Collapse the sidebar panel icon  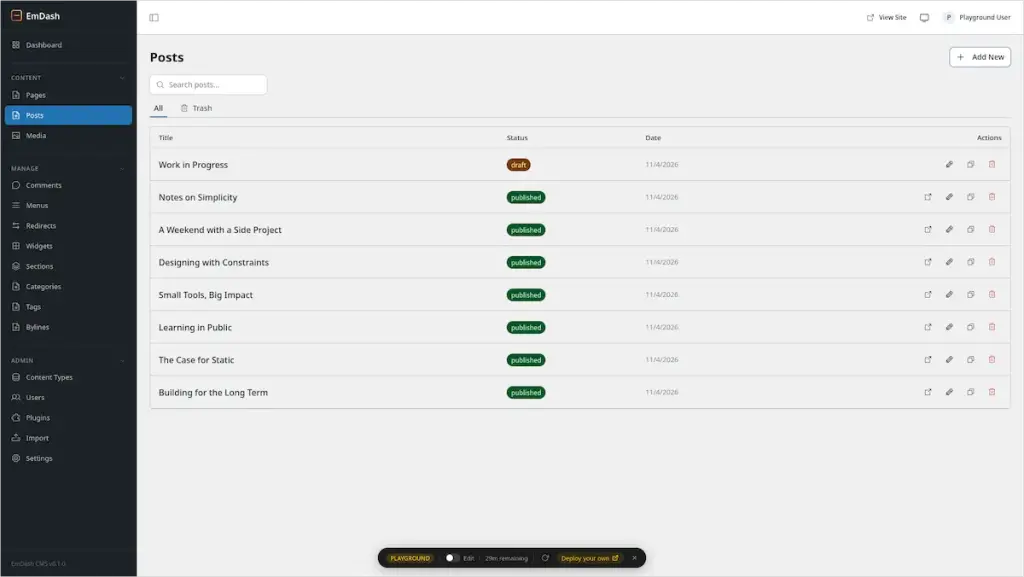tap(154, 18)
